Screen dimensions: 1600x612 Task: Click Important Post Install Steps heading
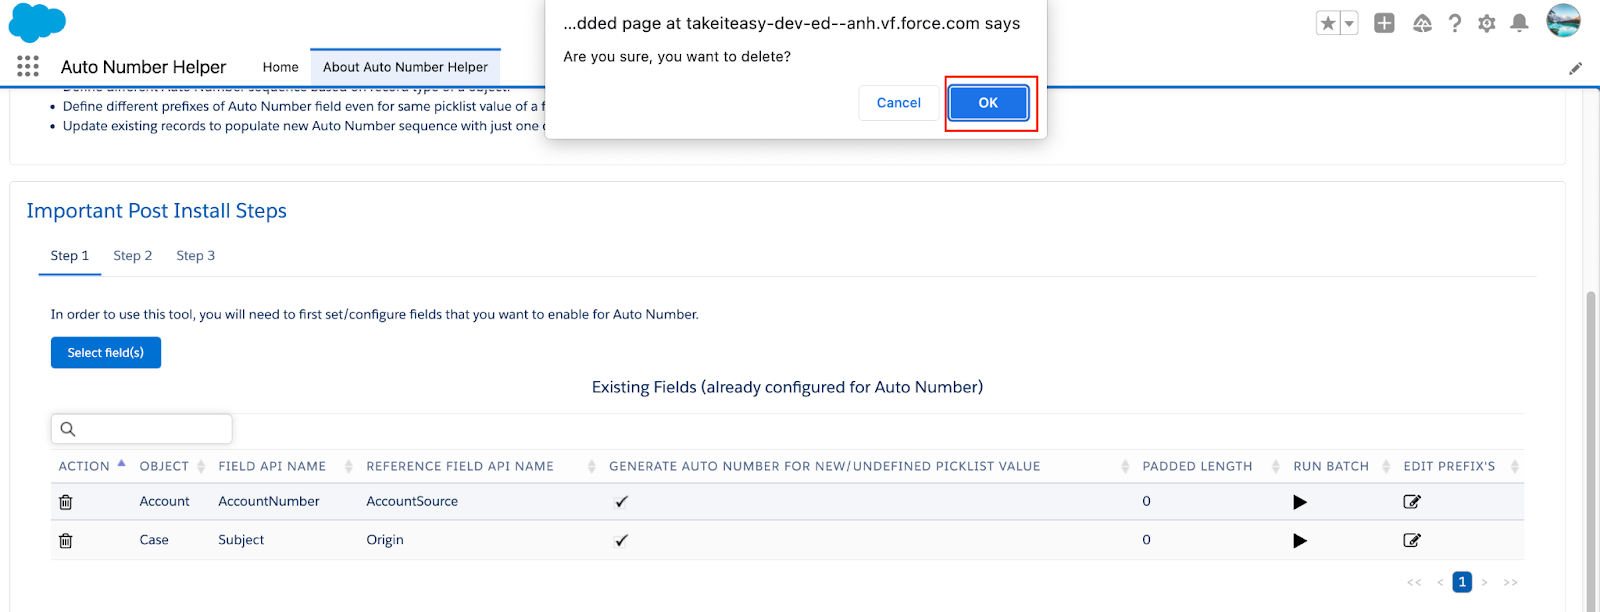coord(157,211)
